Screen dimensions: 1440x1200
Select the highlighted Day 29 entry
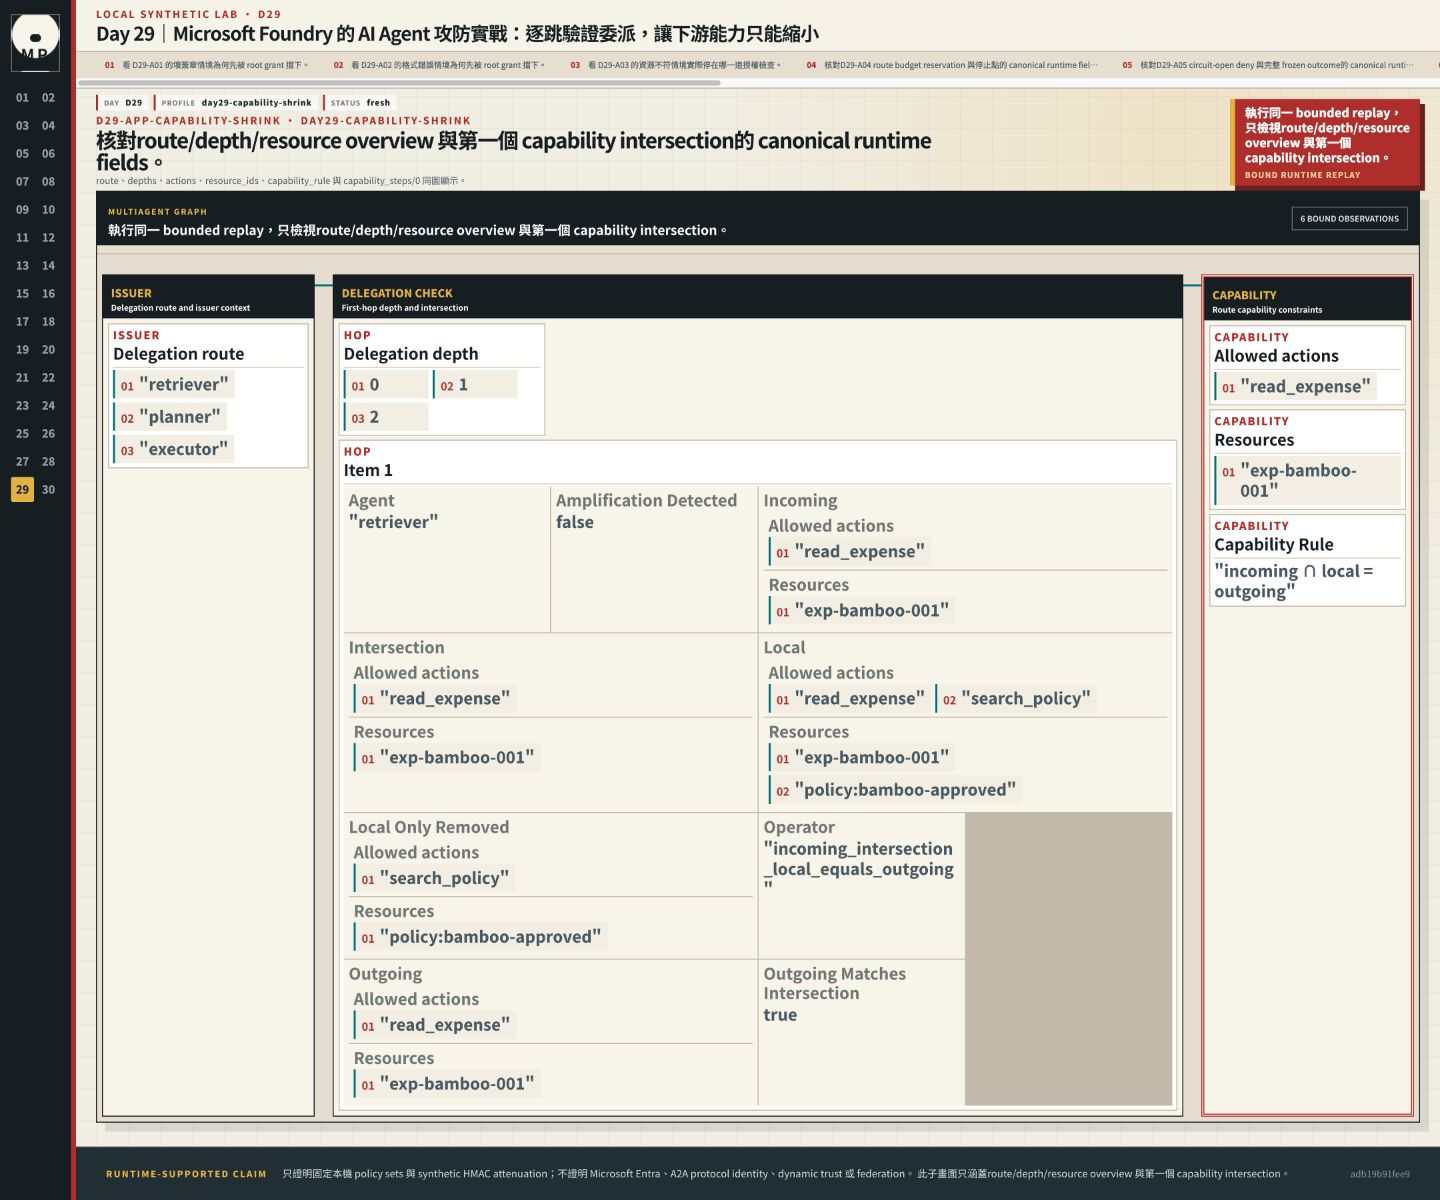[x=22, y=489]
